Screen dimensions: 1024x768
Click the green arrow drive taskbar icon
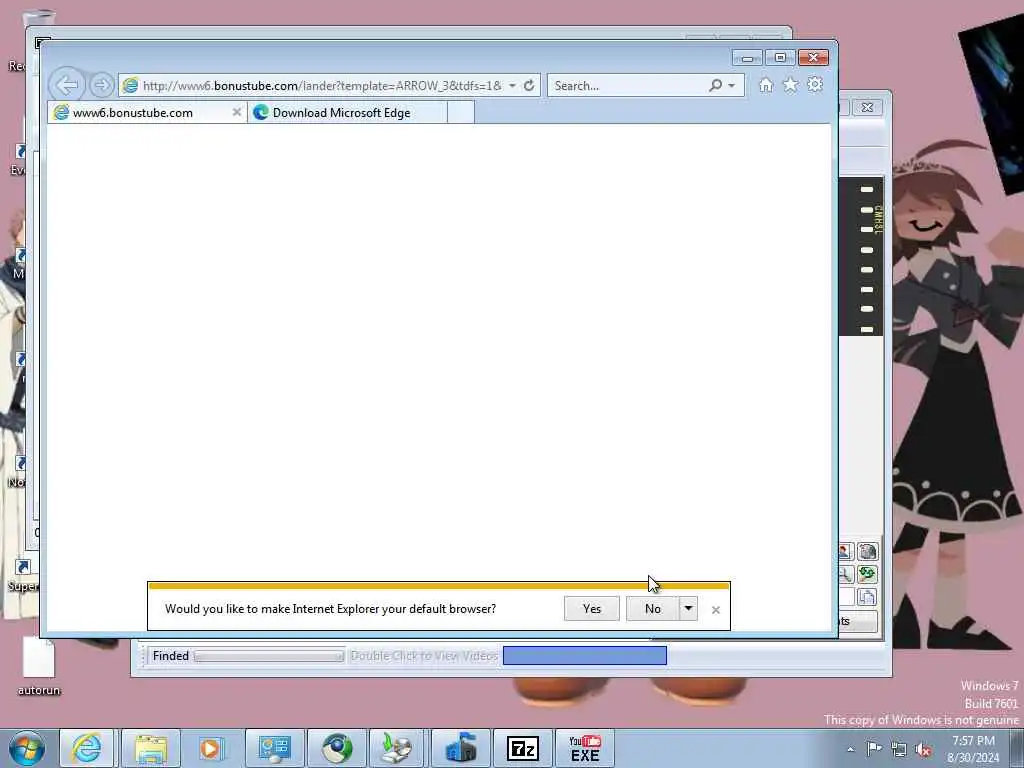(x=397, y=748)
